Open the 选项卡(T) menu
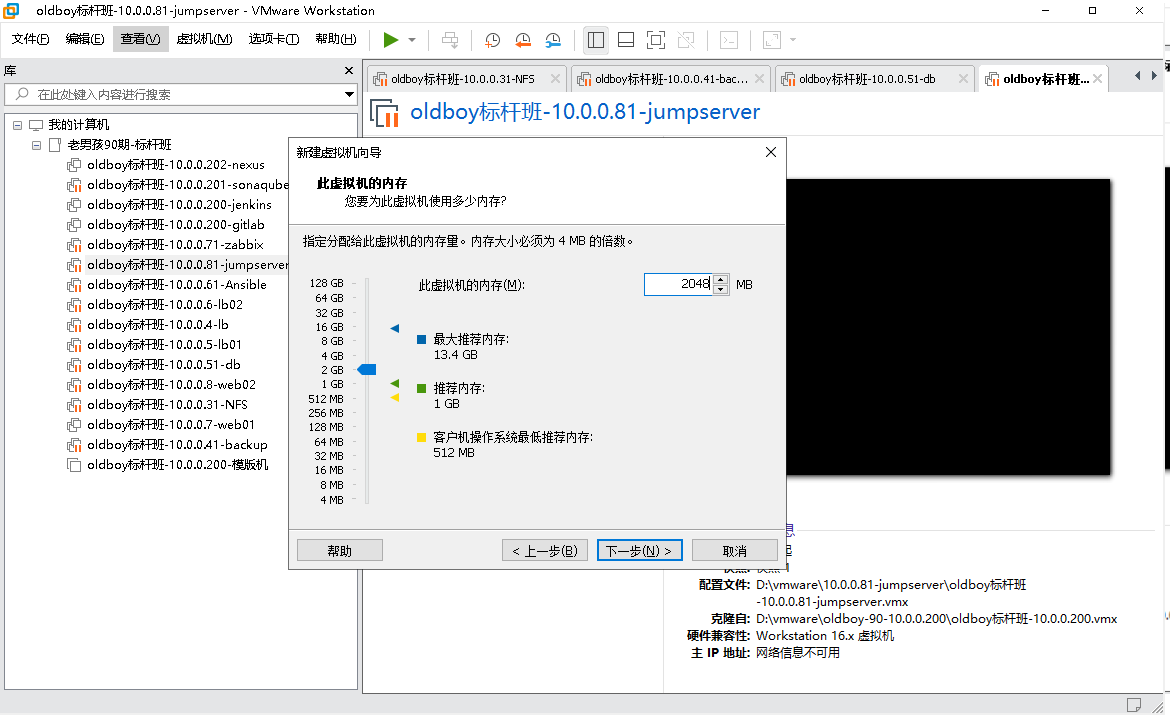This screenshot has width=1170, height=717. pyautogui.click(x=274, y=39)
